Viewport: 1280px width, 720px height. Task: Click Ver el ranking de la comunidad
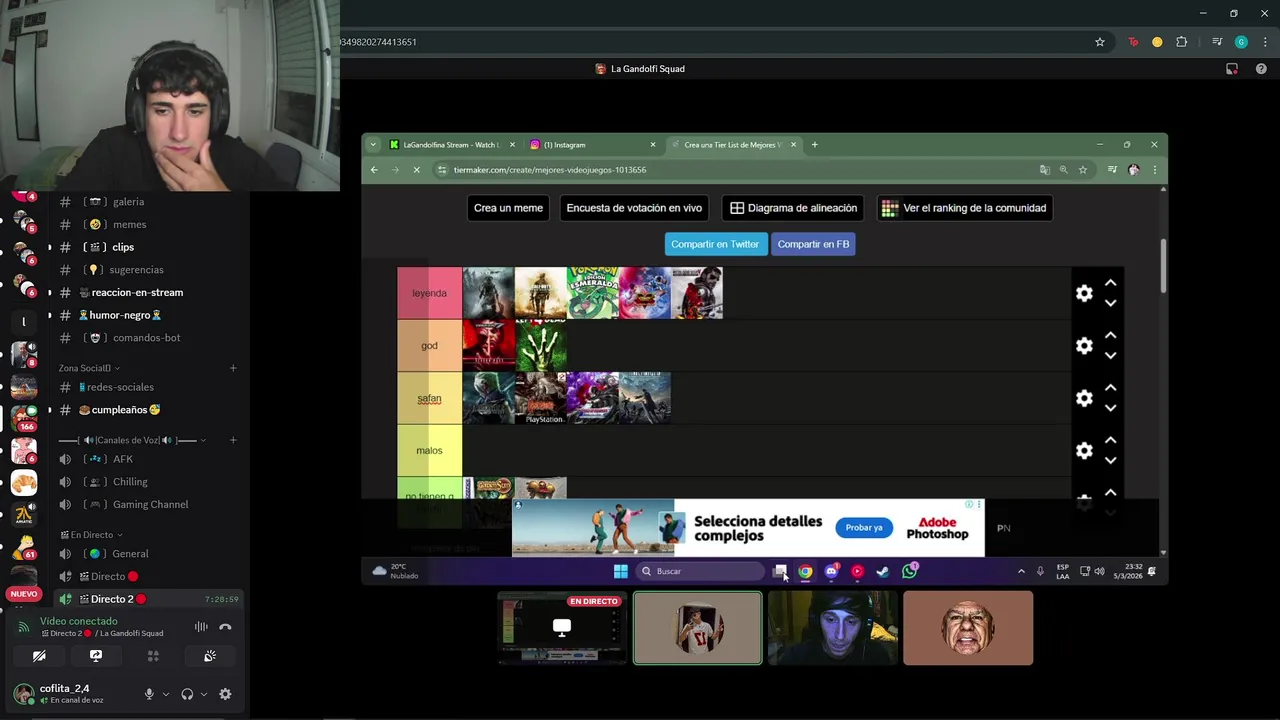tap(964, 208)
